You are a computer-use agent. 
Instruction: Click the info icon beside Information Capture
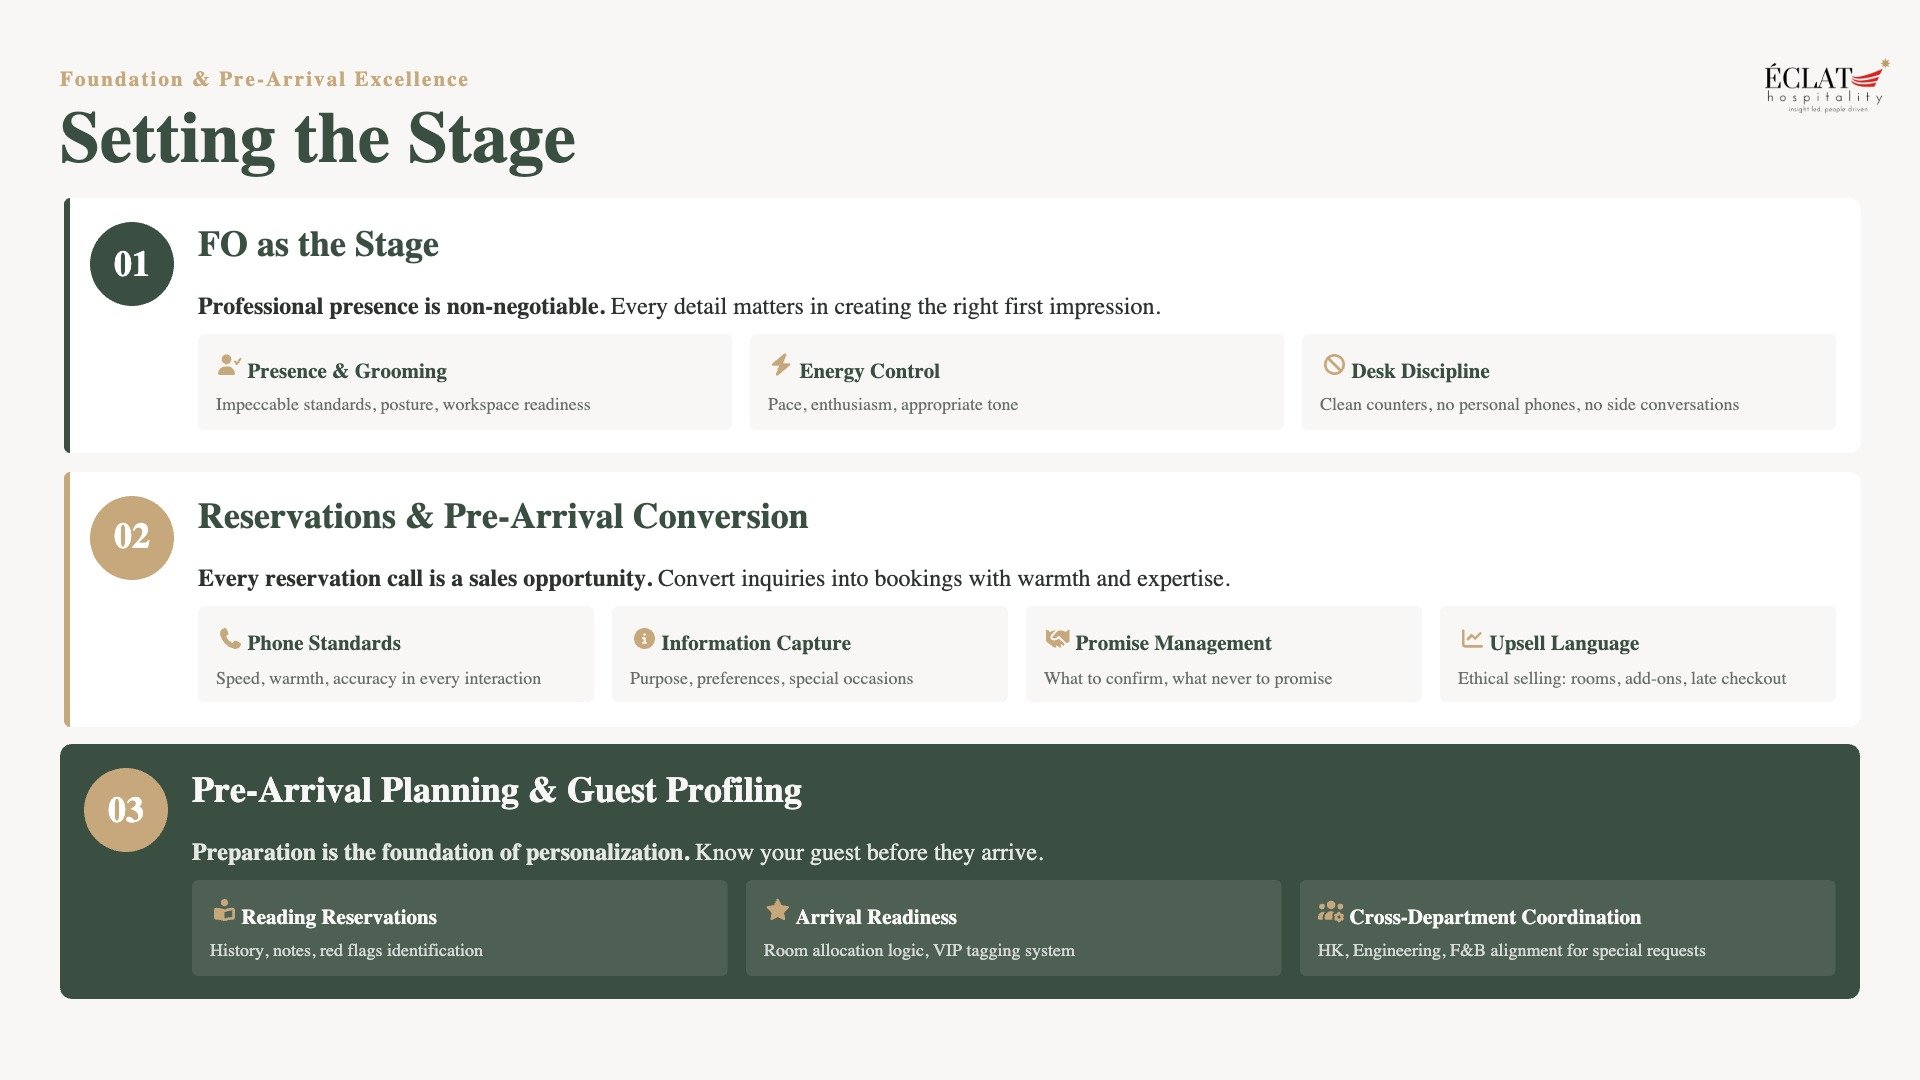tap(644, 638)
